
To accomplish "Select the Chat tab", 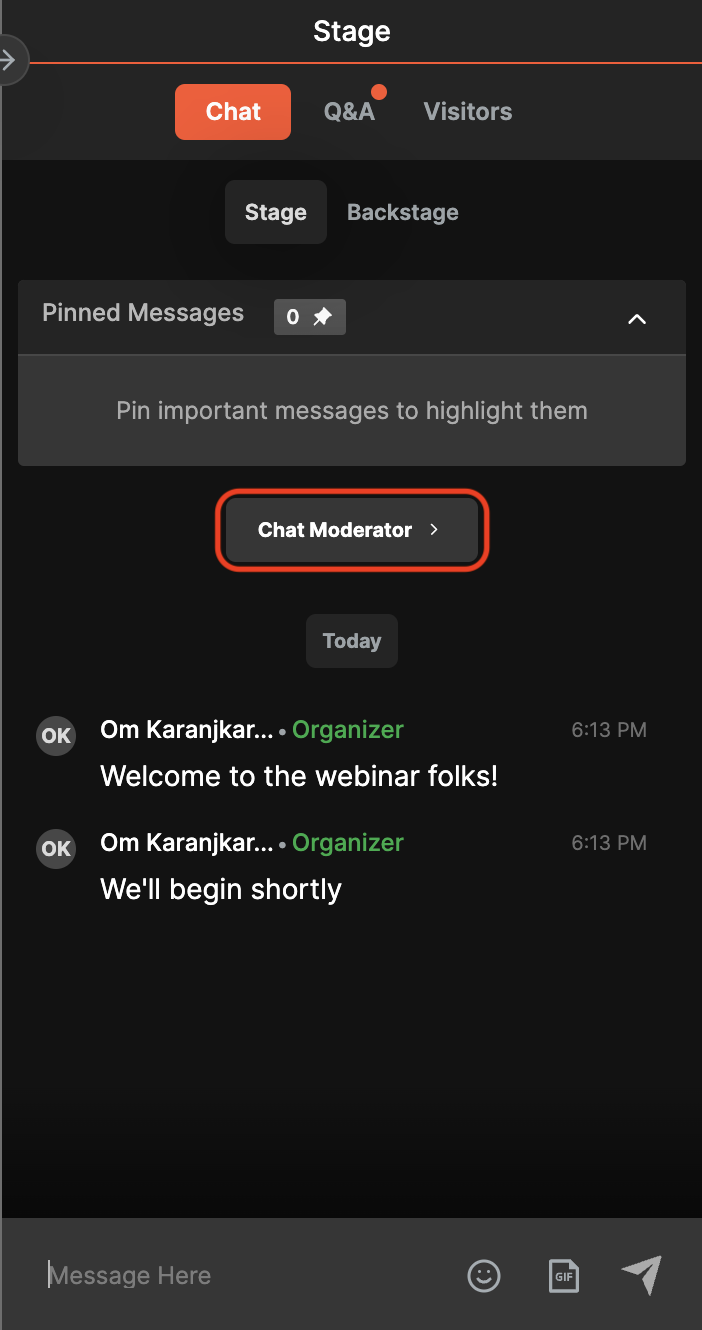I will (x=232, y=111).
